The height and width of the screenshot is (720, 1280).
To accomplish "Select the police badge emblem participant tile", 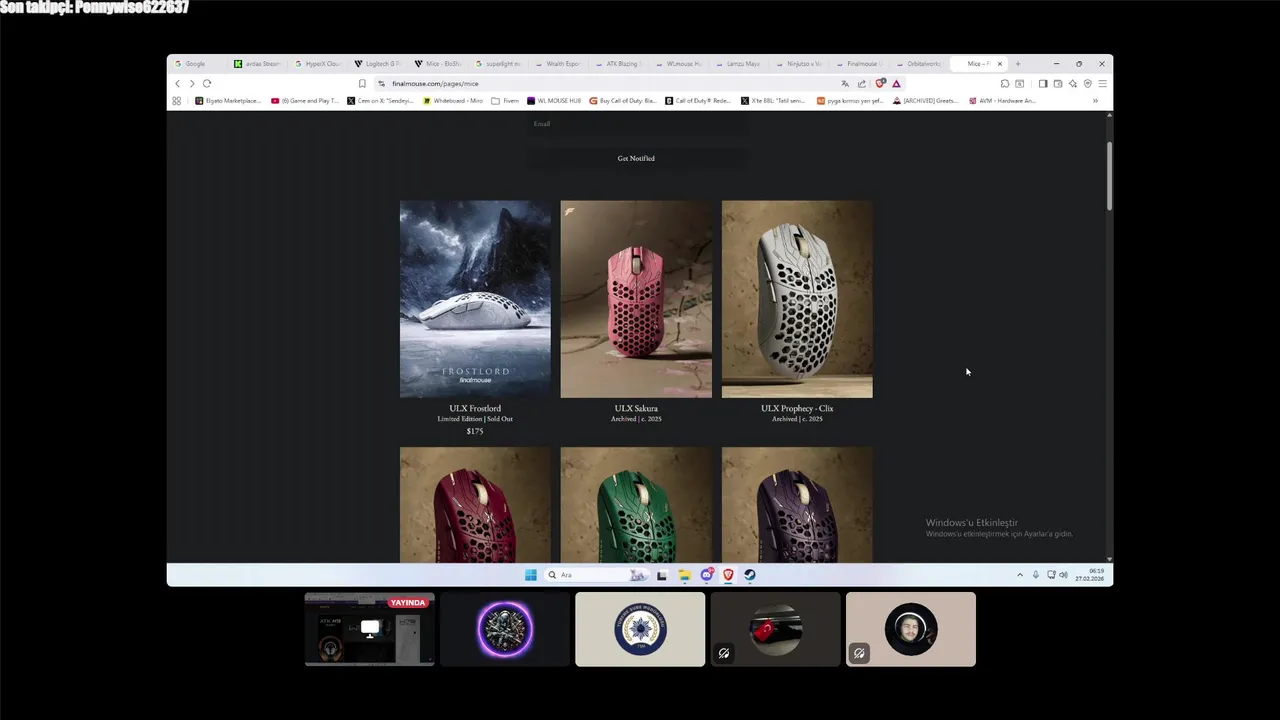I will 640,629.
